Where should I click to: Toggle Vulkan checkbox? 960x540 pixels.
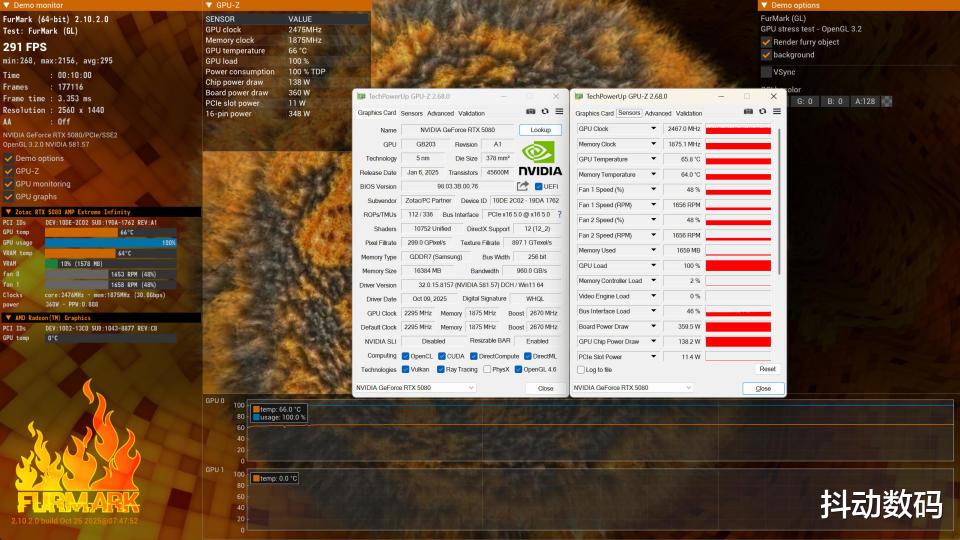[x=405, y=369]
